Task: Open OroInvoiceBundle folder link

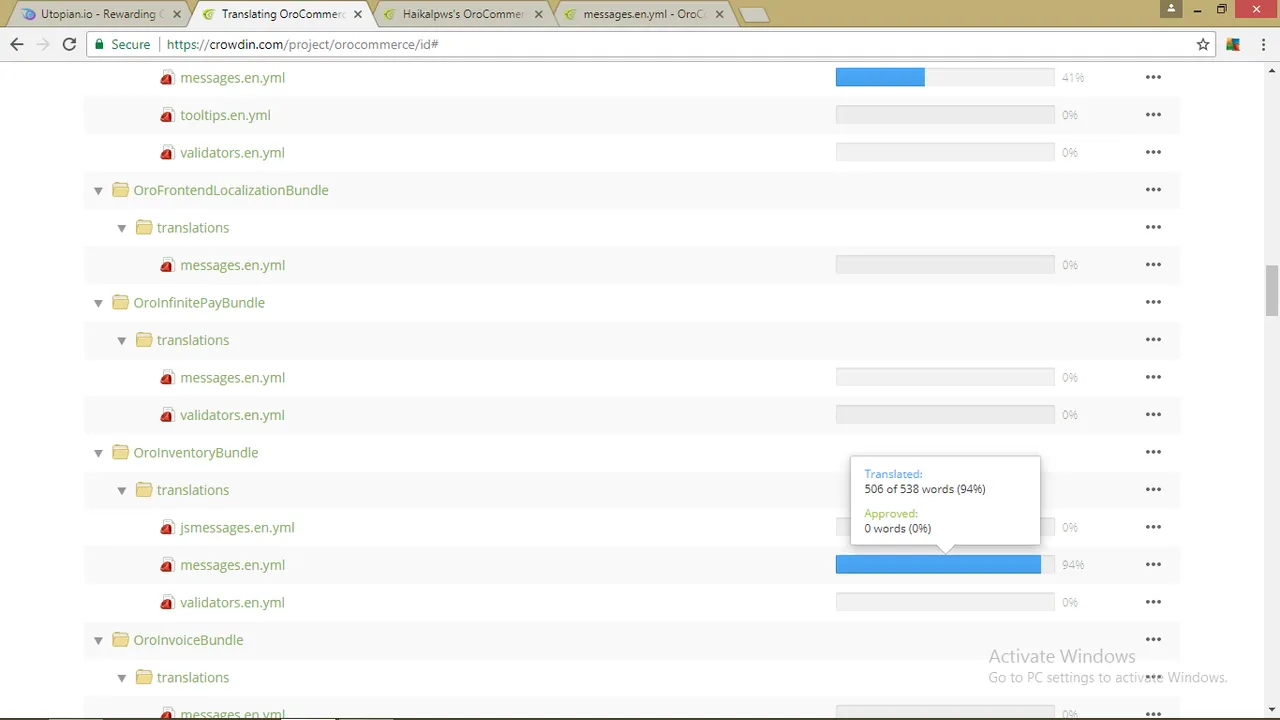Action: tap(188, 640)
